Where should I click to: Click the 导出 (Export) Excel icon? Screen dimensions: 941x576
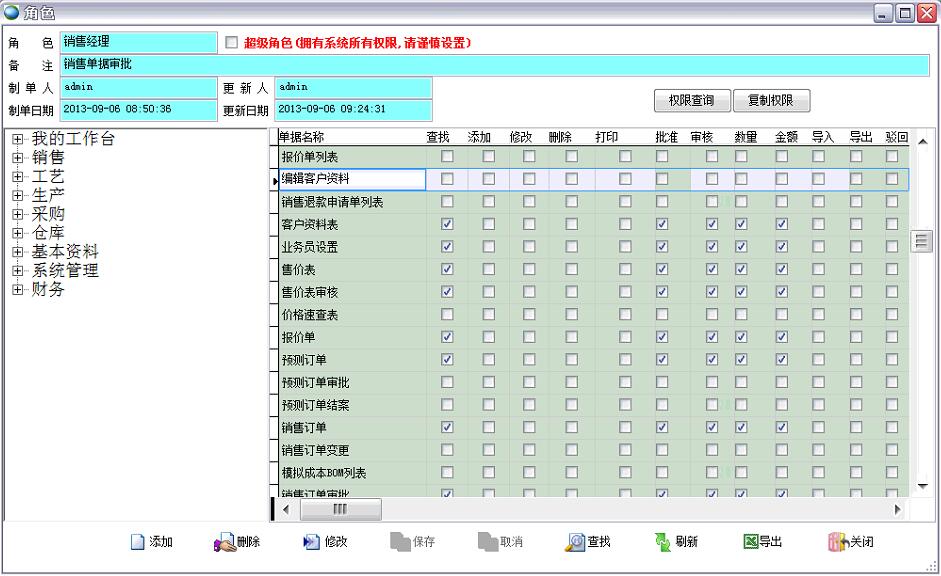click(750, 542)
